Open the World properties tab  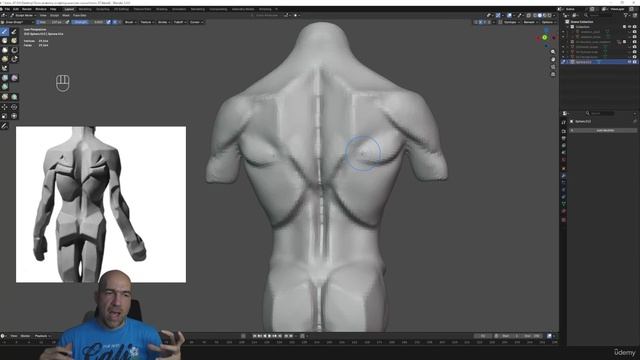click(x=564, y=160)
